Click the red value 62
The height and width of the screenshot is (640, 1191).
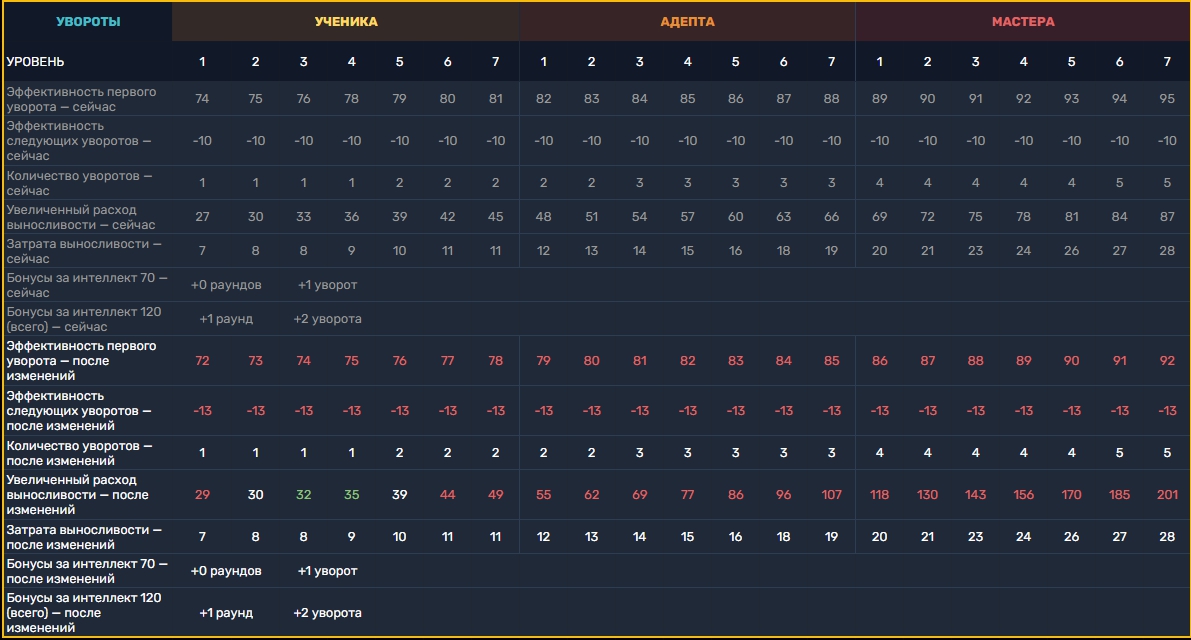tap(591, 495)
